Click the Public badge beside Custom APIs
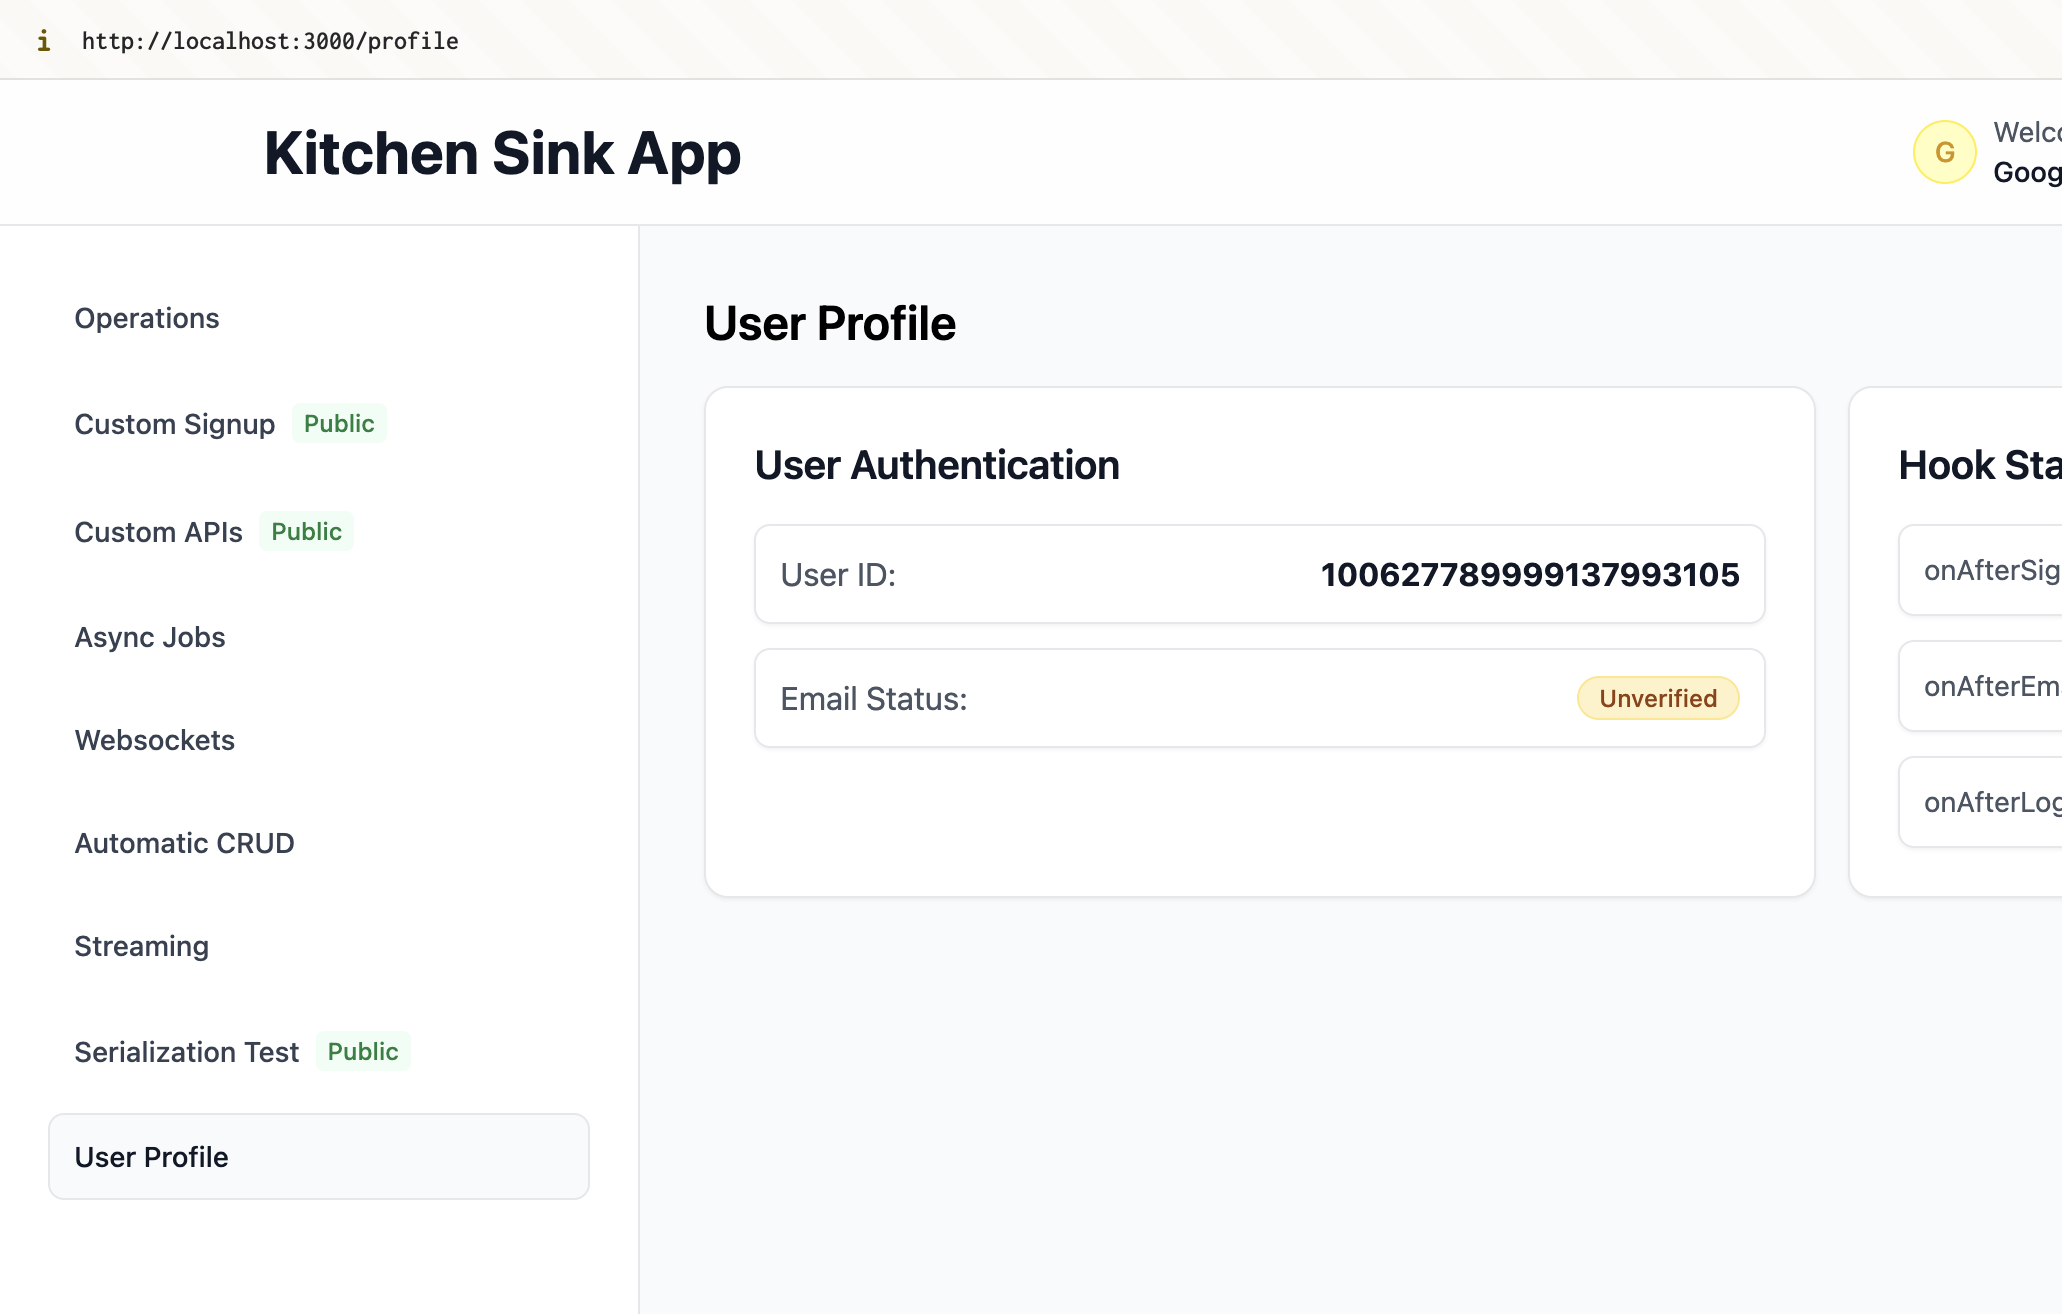This screenshot has height=1314, width=2062. 306,531
